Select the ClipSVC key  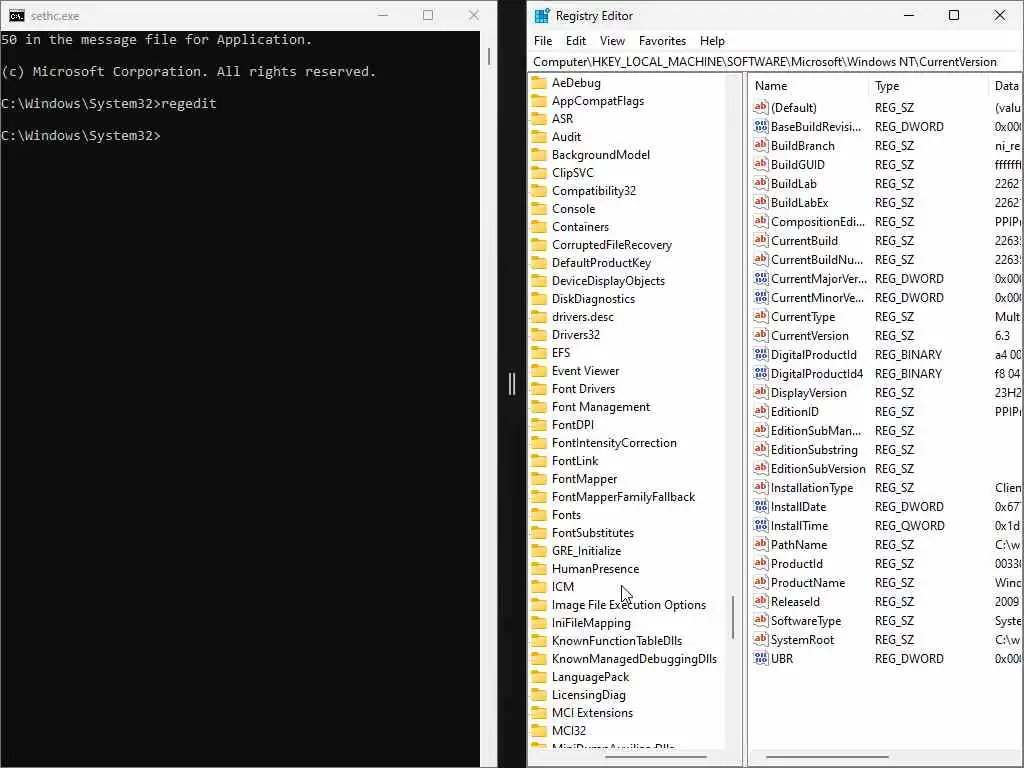coord(573,172)
